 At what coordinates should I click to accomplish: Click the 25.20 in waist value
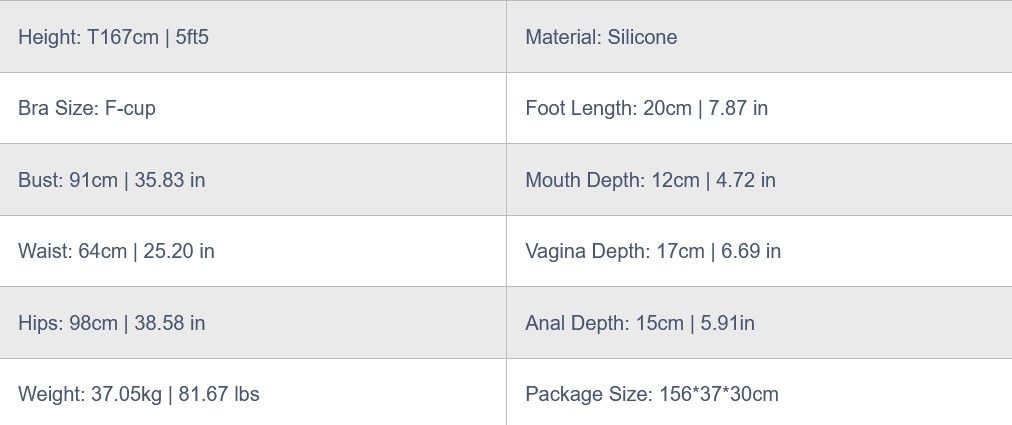tap(179, 251)
